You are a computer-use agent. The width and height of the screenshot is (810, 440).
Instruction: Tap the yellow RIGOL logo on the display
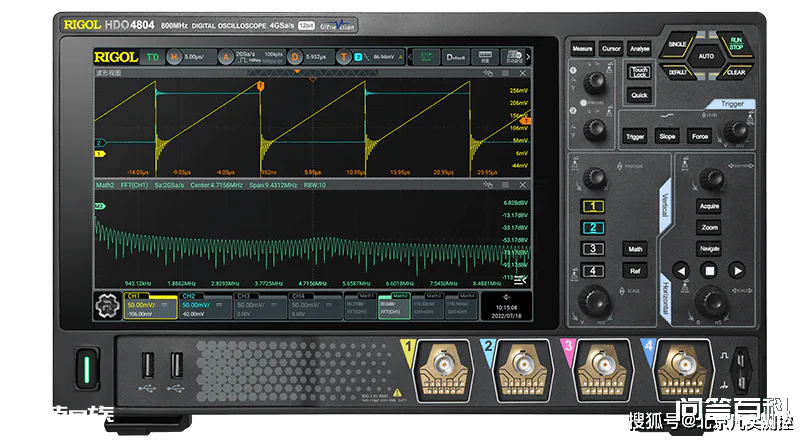click(116, 57)
